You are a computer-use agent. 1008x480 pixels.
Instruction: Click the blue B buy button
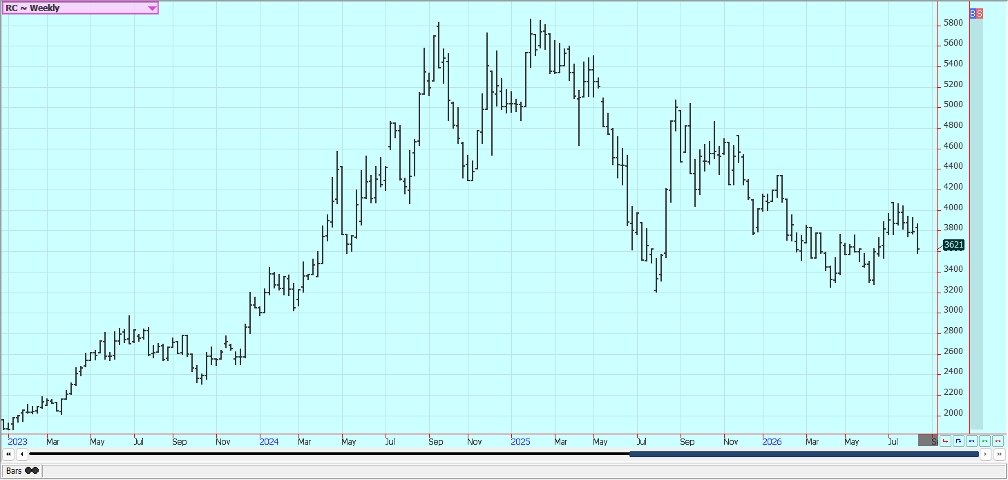pyautogui.click(x=973, y=13)
